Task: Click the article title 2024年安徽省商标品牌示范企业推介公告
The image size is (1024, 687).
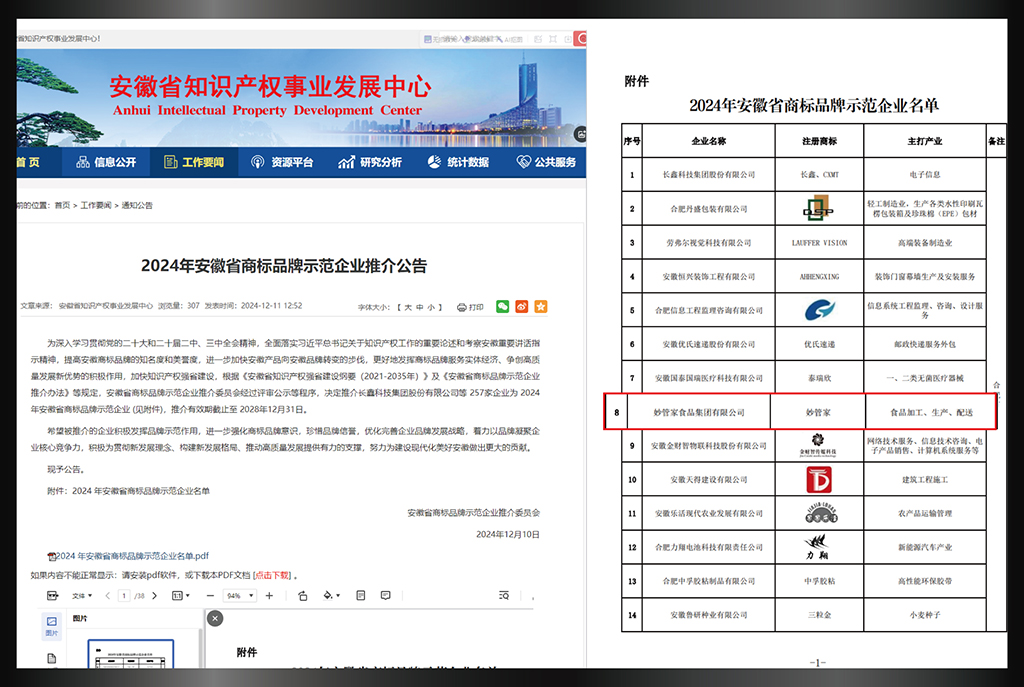Action: click(284, 266)
